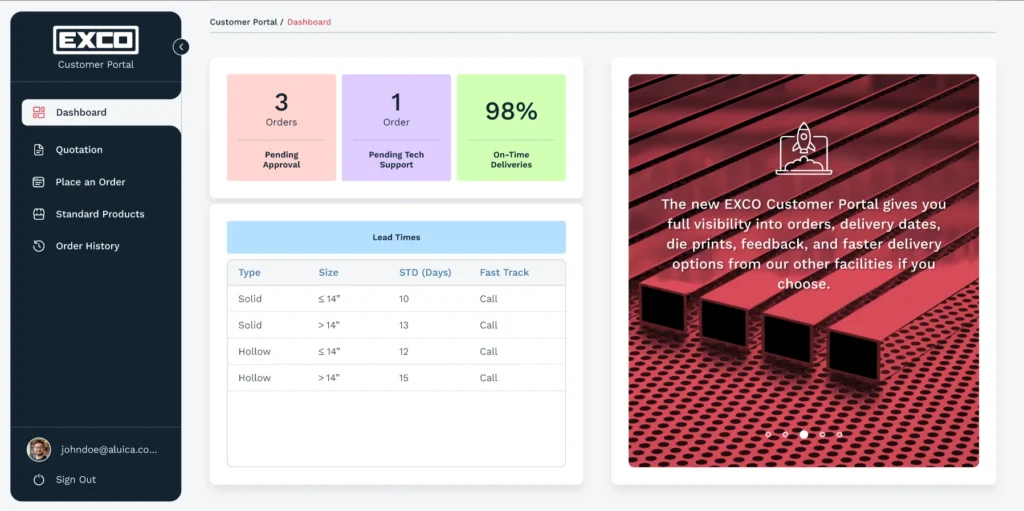Click the Place an Order icon
The image size is (1024, 511).
39,182
